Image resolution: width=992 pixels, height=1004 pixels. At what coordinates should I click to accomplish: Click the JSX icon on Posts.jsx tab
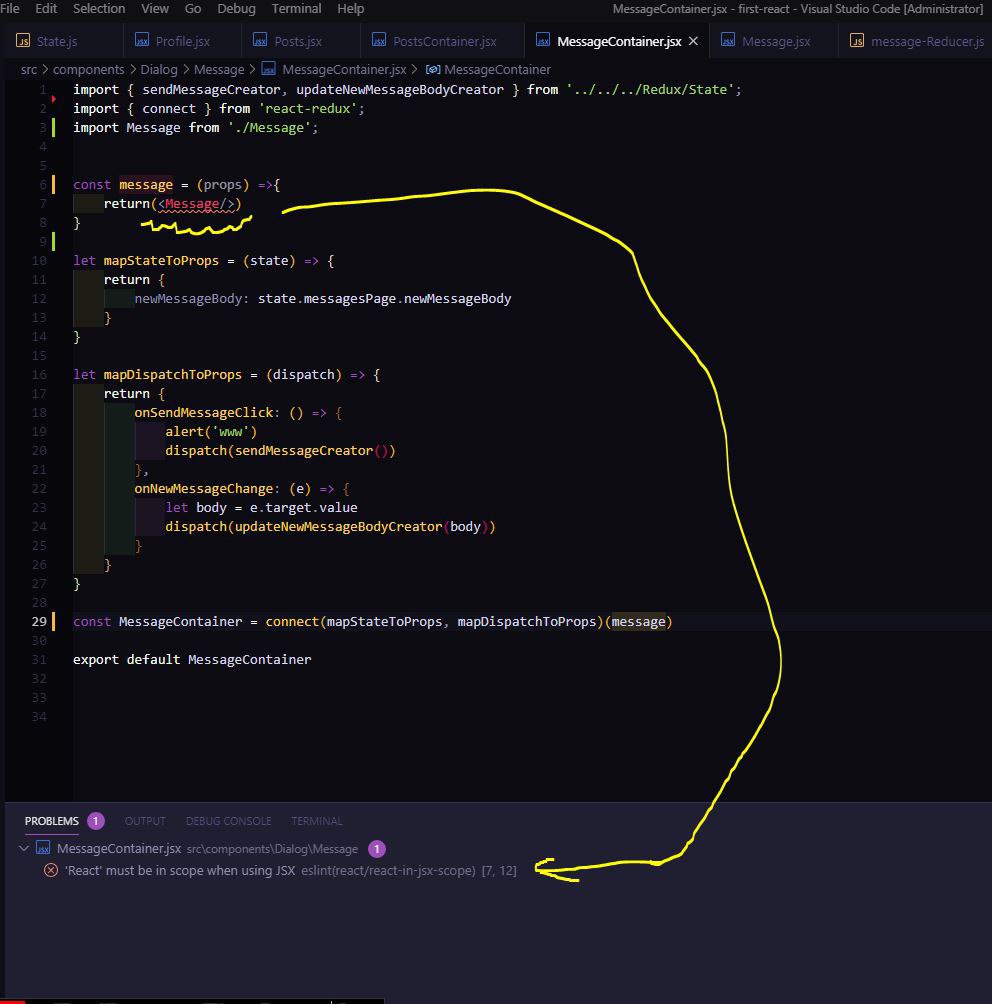(x=259, y=40)
